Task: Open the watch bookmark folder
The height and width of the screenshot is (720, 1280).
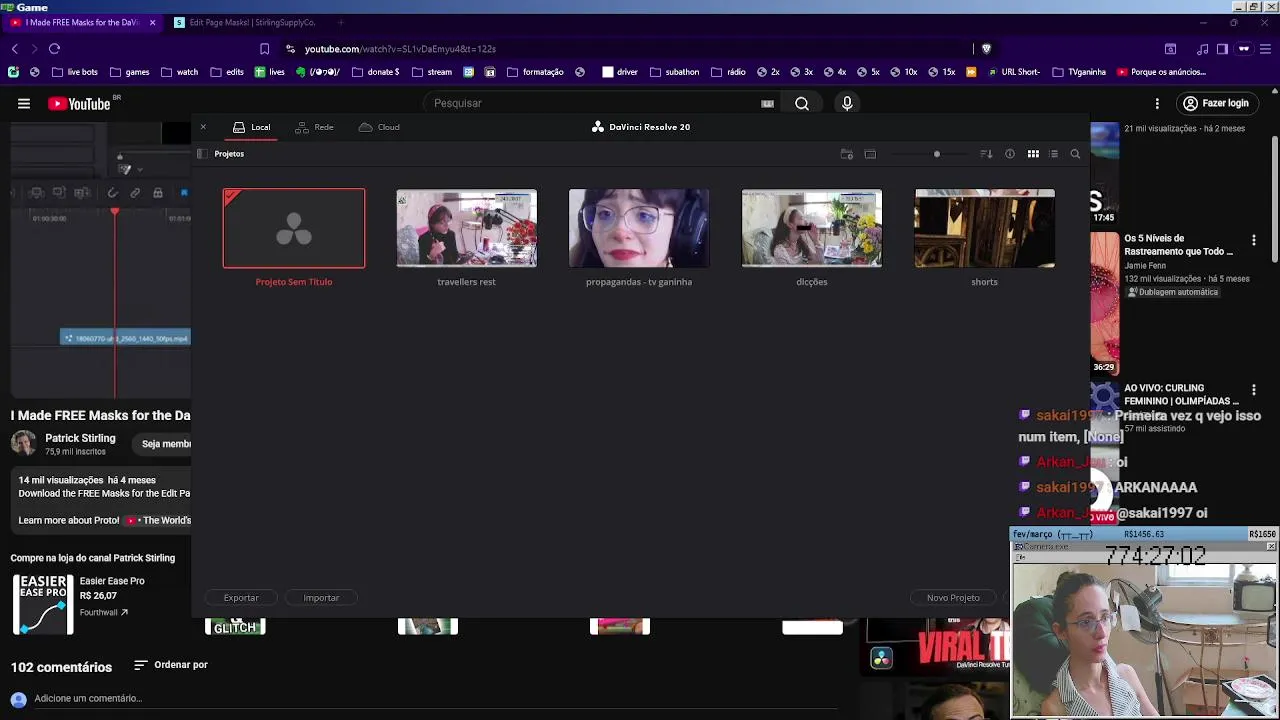Action: 179,72
